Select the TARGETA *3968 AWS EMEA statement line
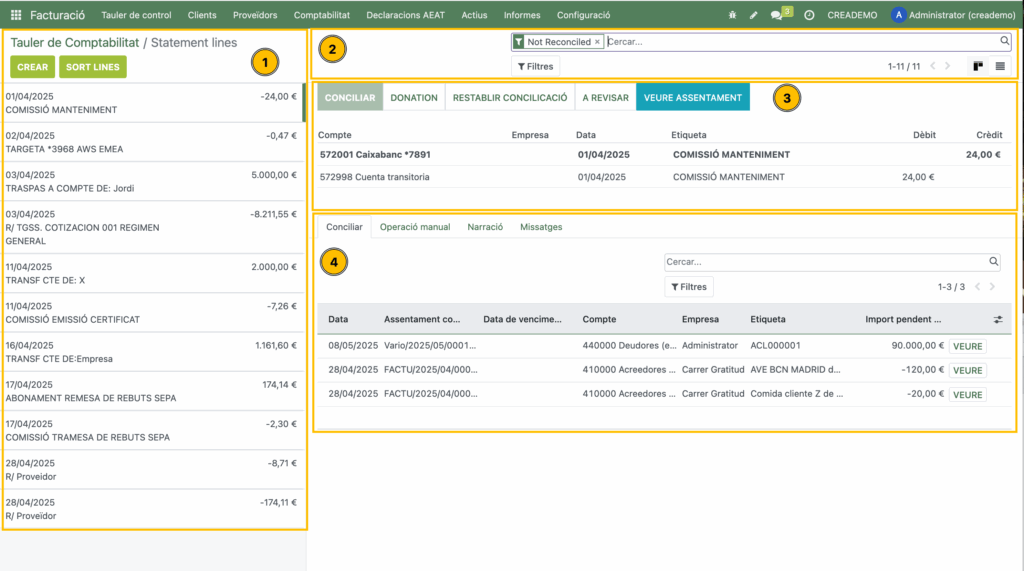Screen dimensions: 1024x571 click(150, 142)
